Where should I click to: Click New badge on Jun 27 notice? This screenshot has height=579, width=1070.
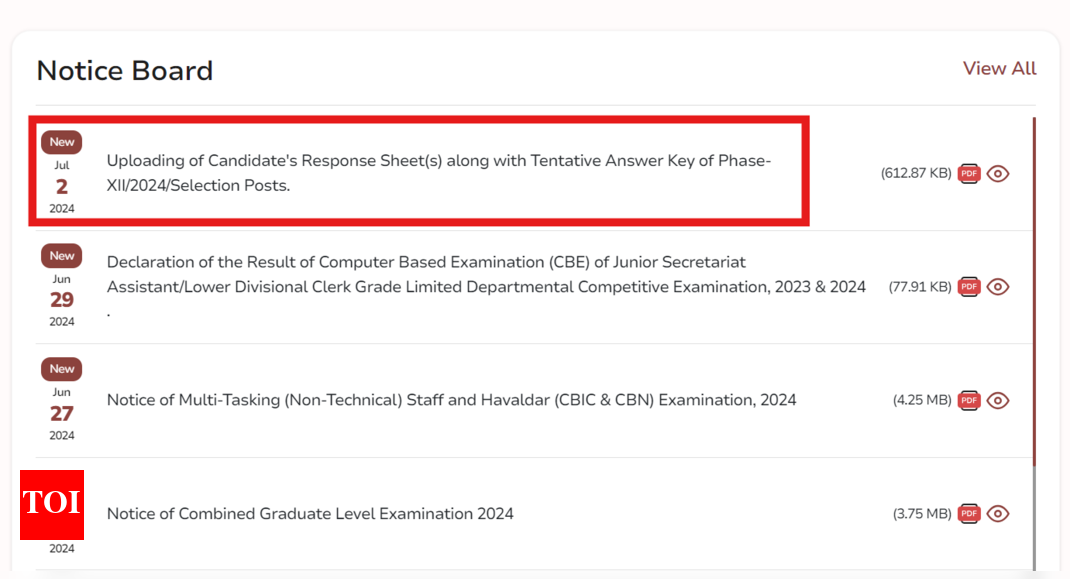(62, 369)
